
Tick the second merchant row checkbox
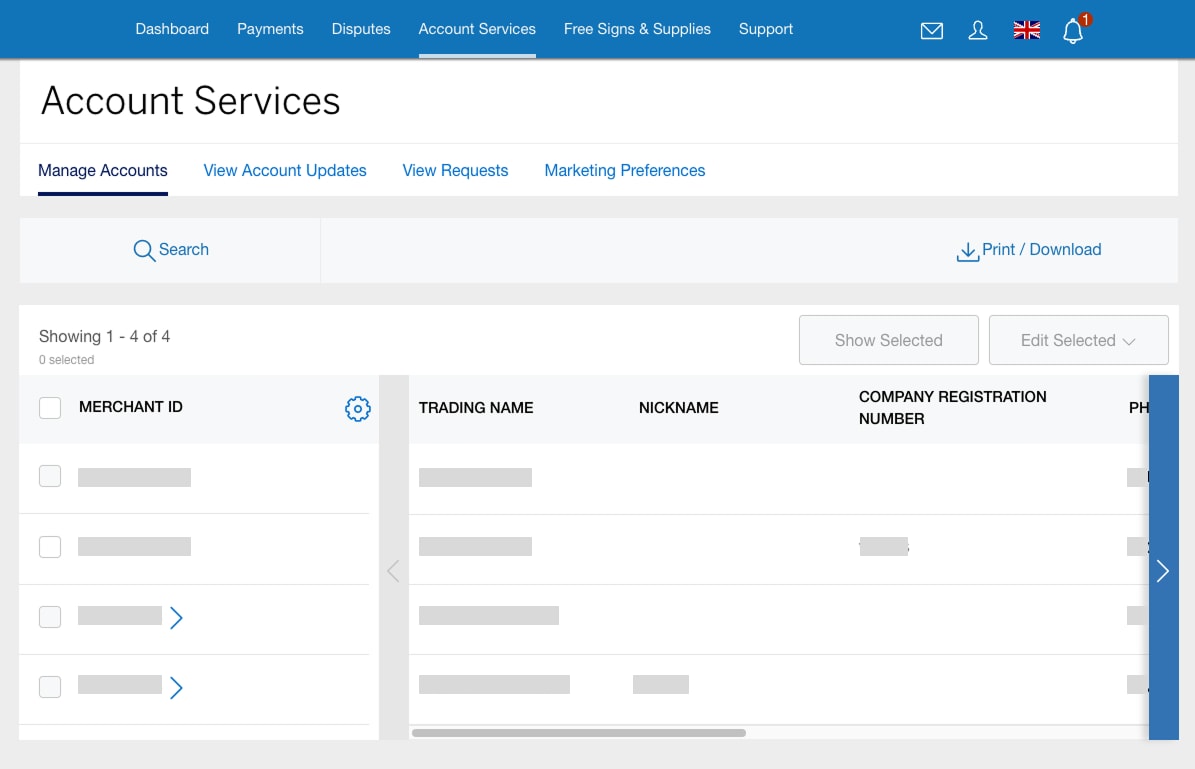tap(50, 546)
